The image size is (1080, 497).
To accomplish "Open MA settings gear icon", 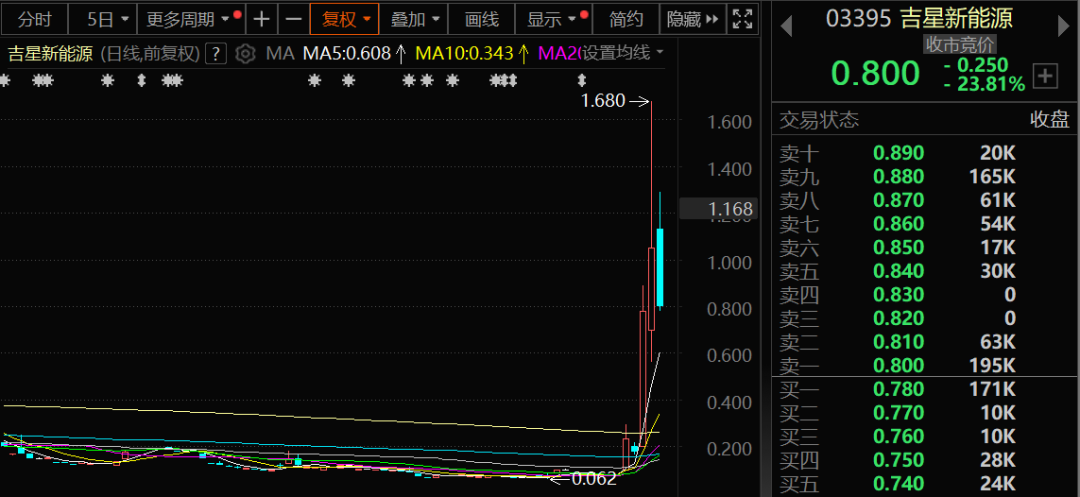I will [245, 54].
